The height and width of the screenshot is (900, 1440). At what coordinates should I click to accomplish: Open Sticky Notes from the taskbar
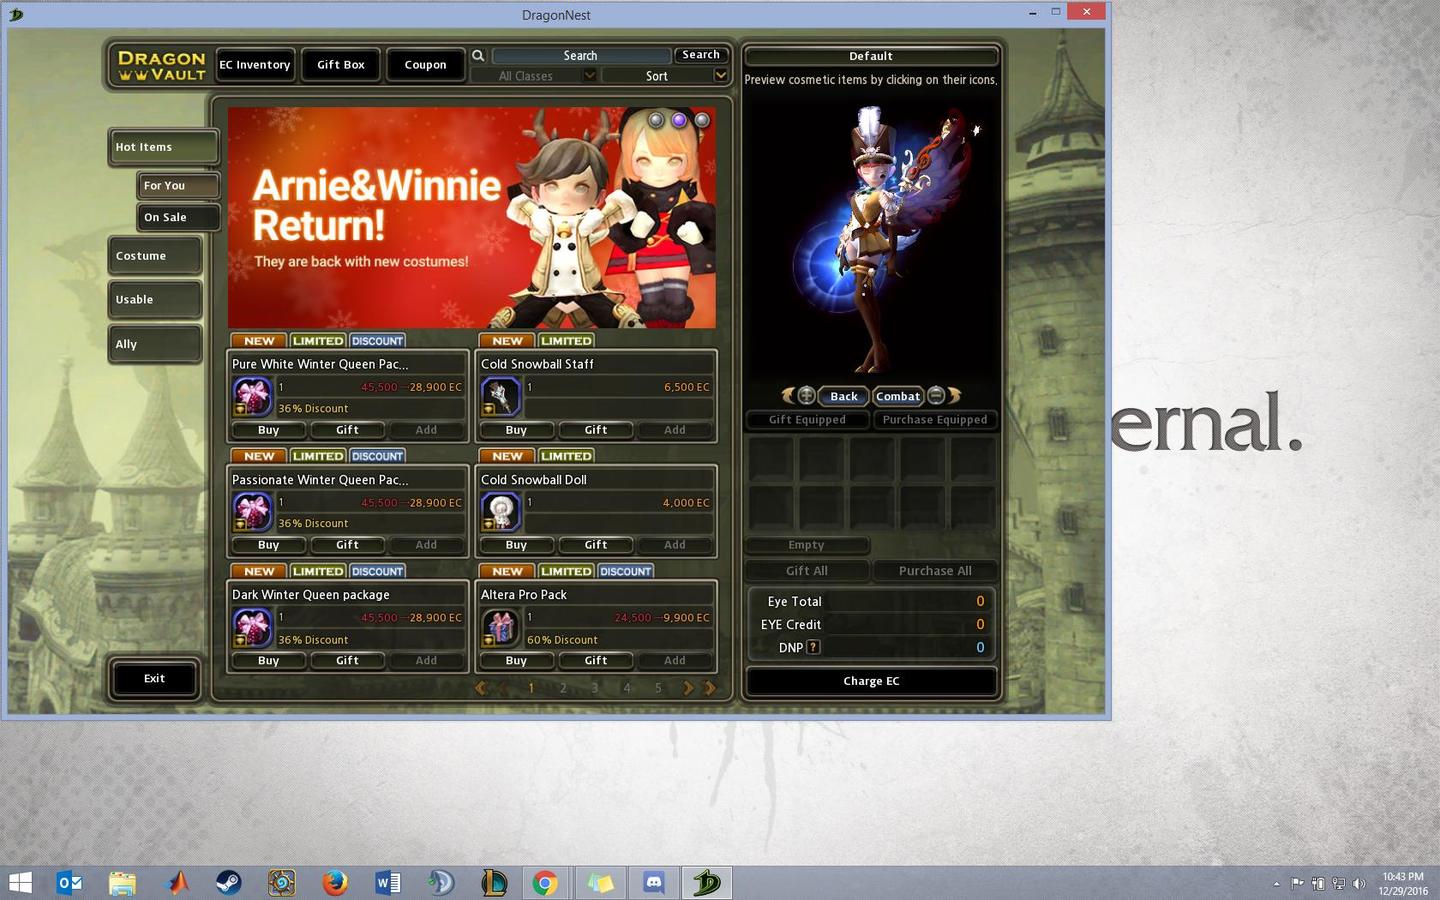click(600, 883)
